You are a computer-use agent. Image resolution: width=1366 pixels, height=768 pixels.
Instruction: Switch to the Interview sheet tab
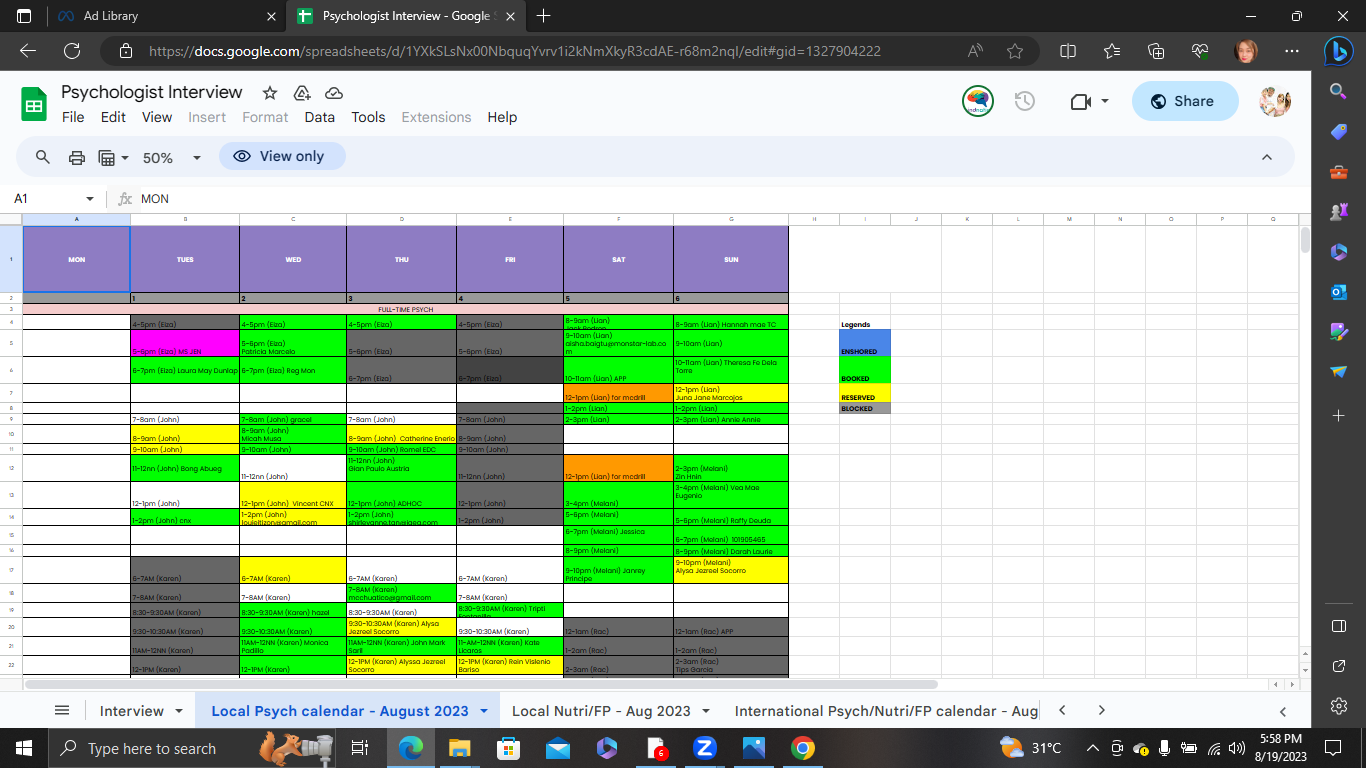132,711
